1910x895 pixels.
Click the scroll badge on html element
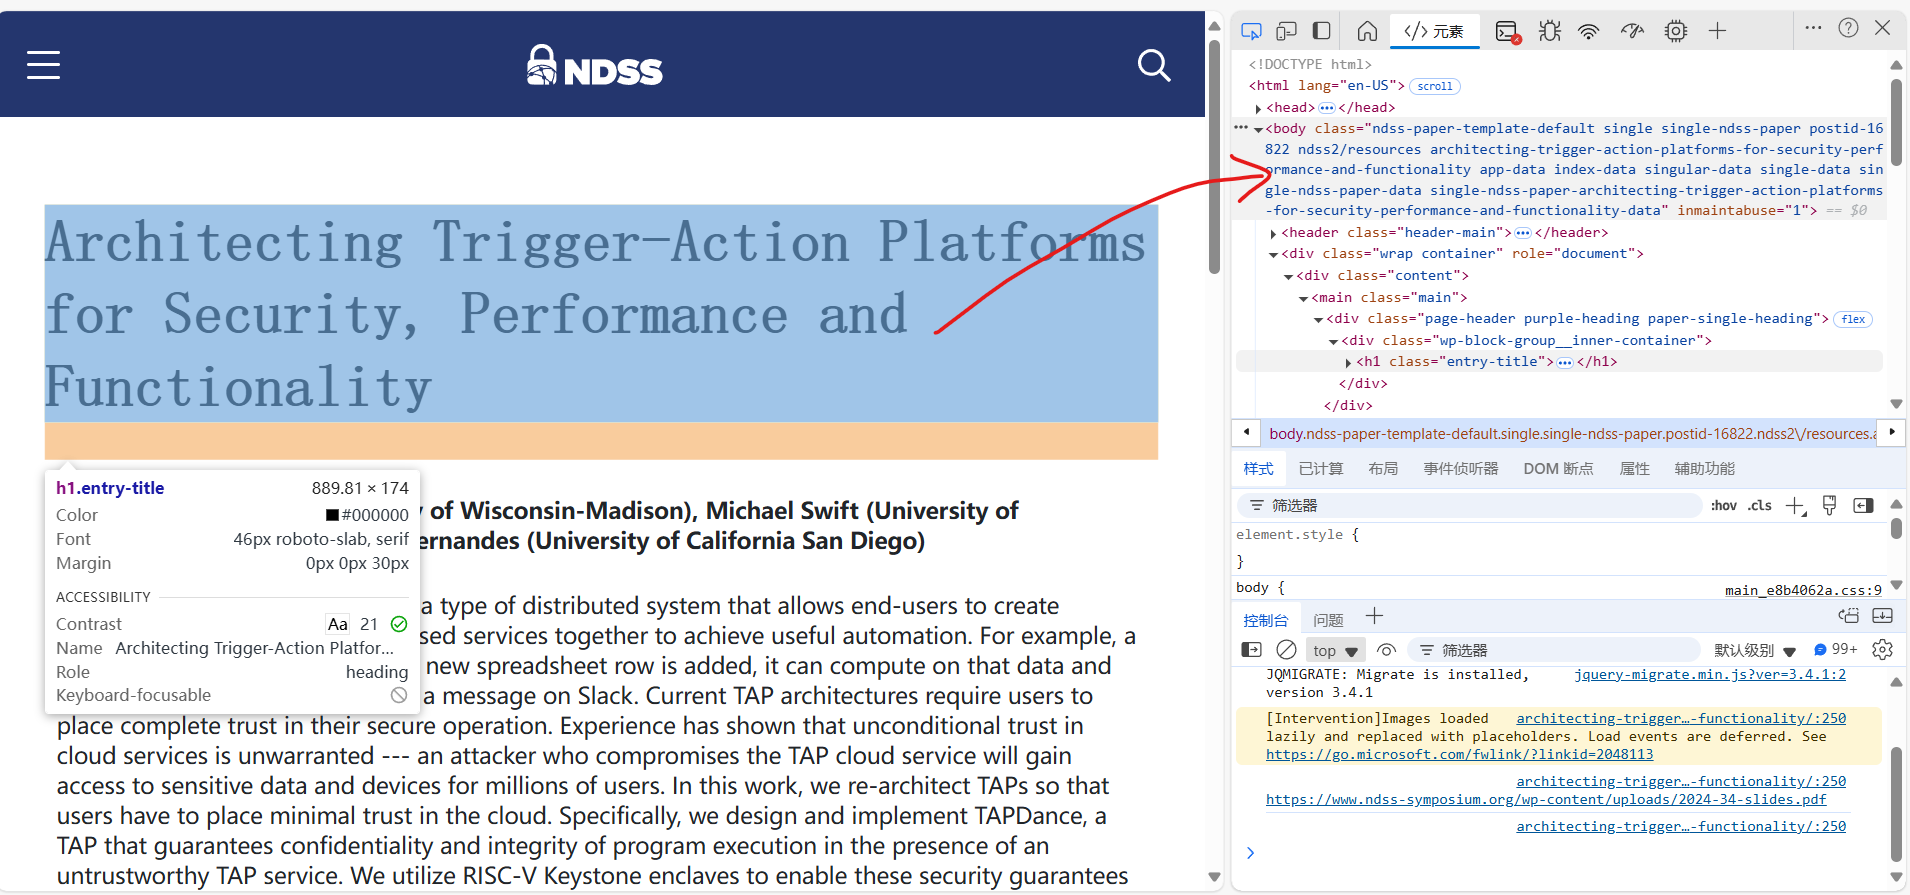[x=1435, y=86]
